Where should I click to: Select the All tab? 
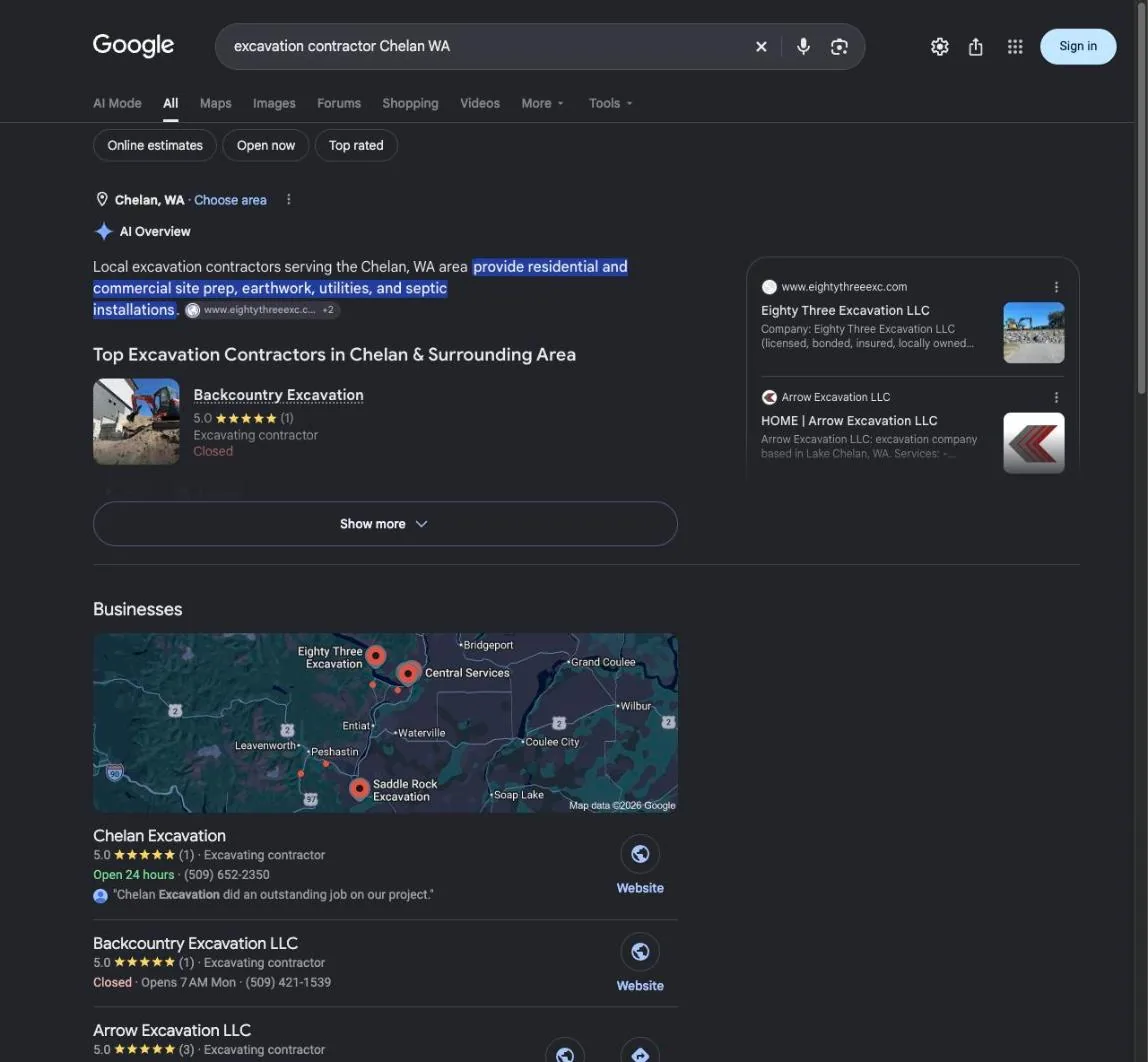tap(171, 103)
